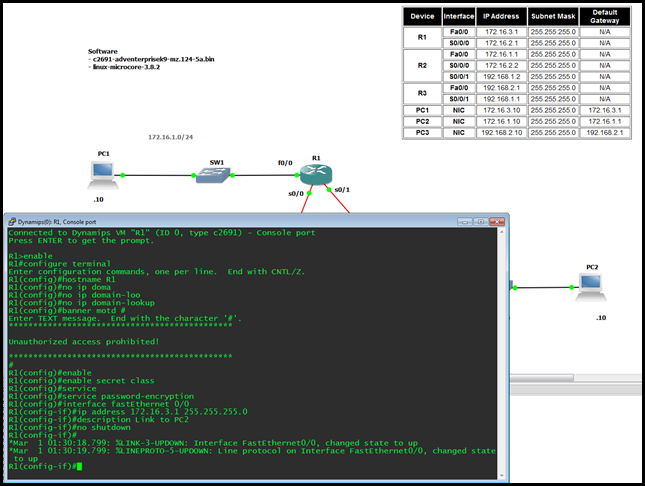Click IP address cell 192.168.1.1
The height and width of the screenshot is (486, 645).
(501, 99)
